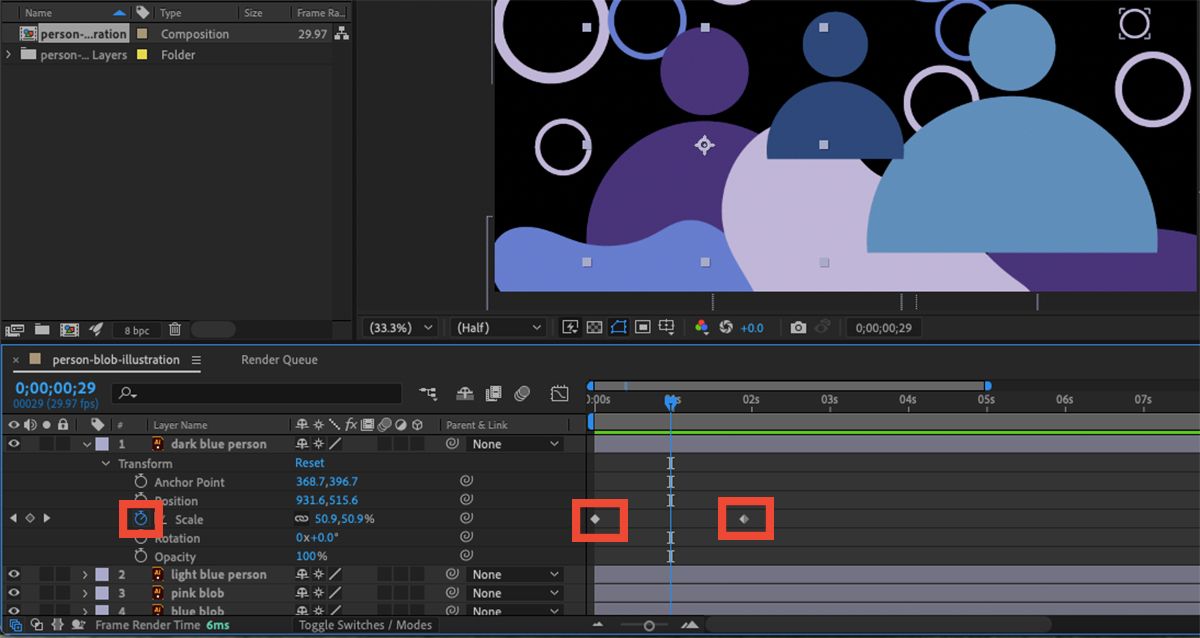Collapse the Transform property group
Viewport: 1200px width, 638px height.
pos(106,464)
